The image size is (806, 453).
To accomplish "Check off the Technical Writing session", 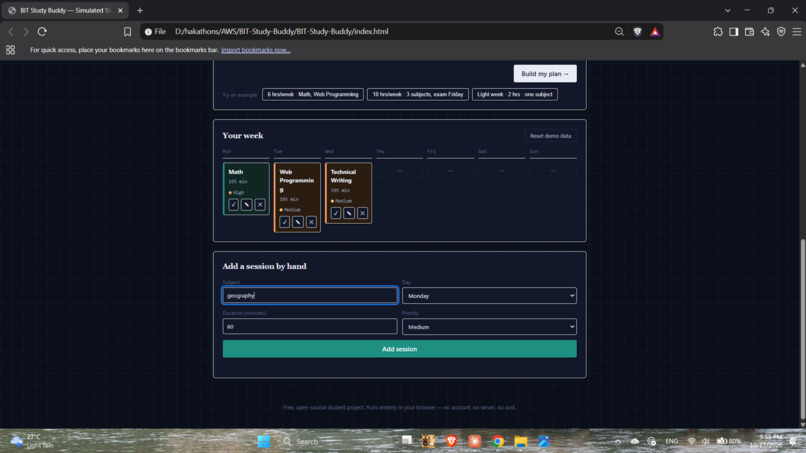I will (336, 213).
